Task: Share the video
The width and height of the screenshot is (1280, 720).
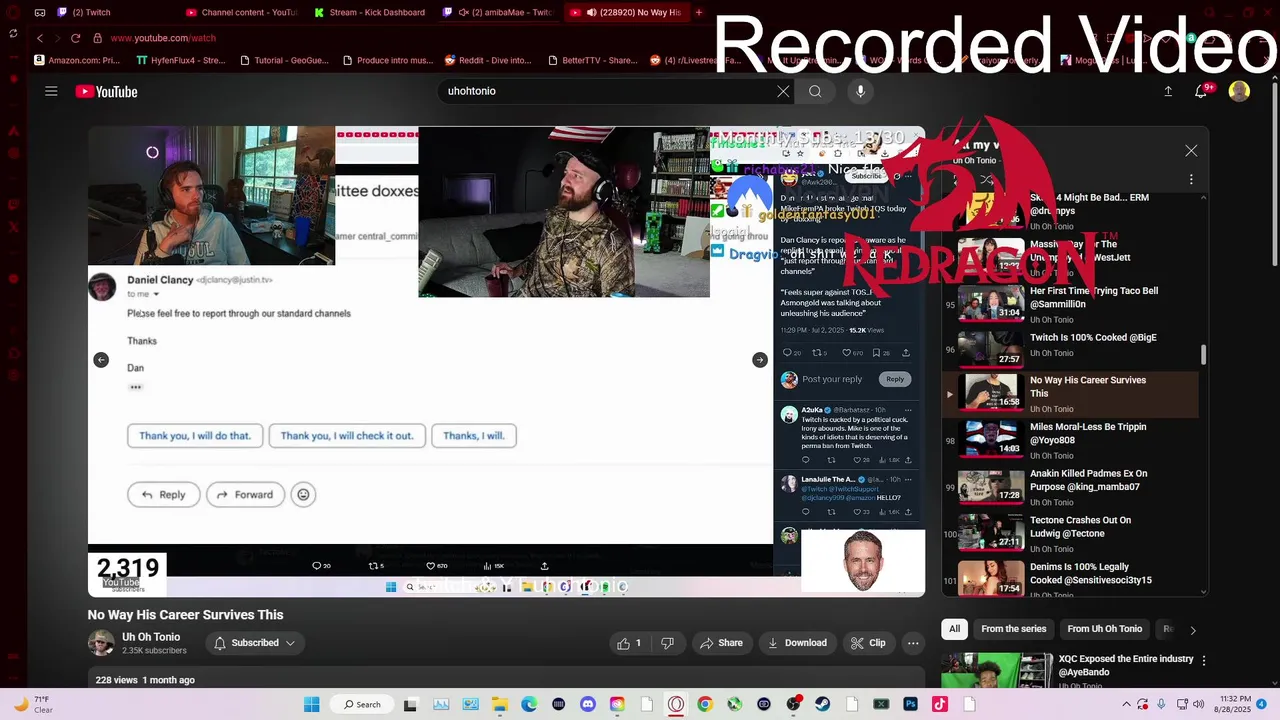Action: [721, 643]
